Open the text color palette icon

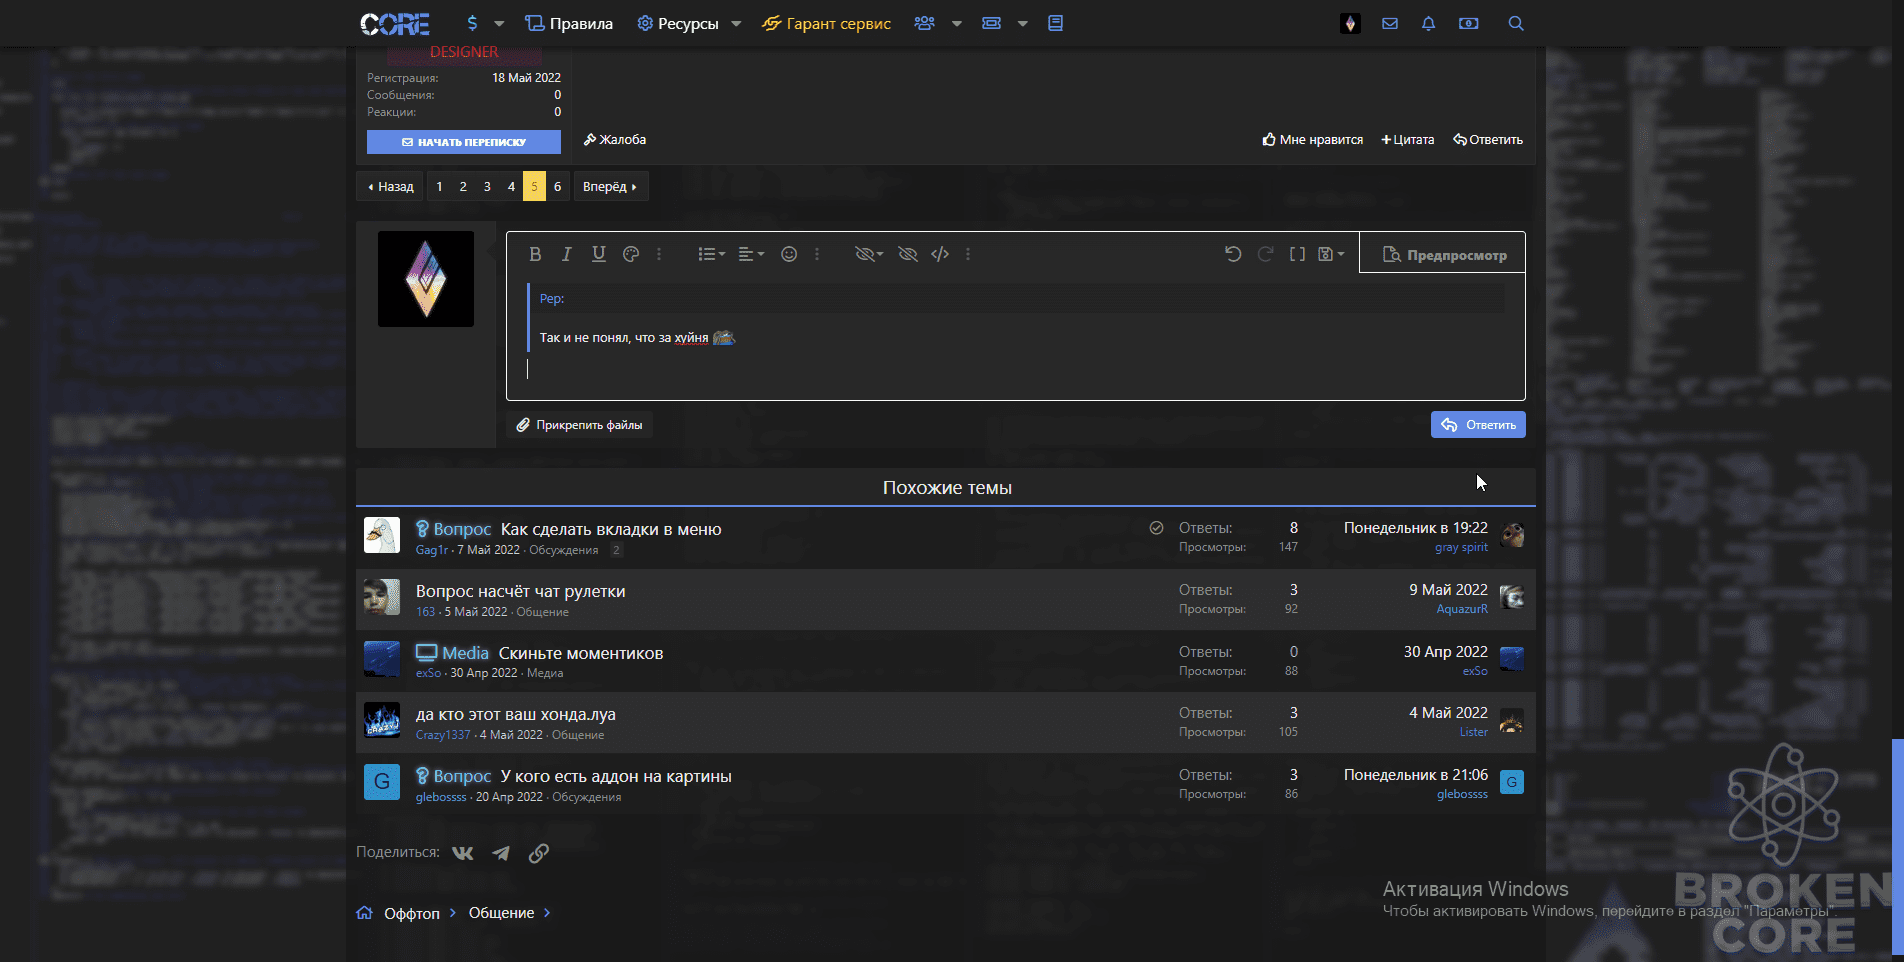point(630,254)
